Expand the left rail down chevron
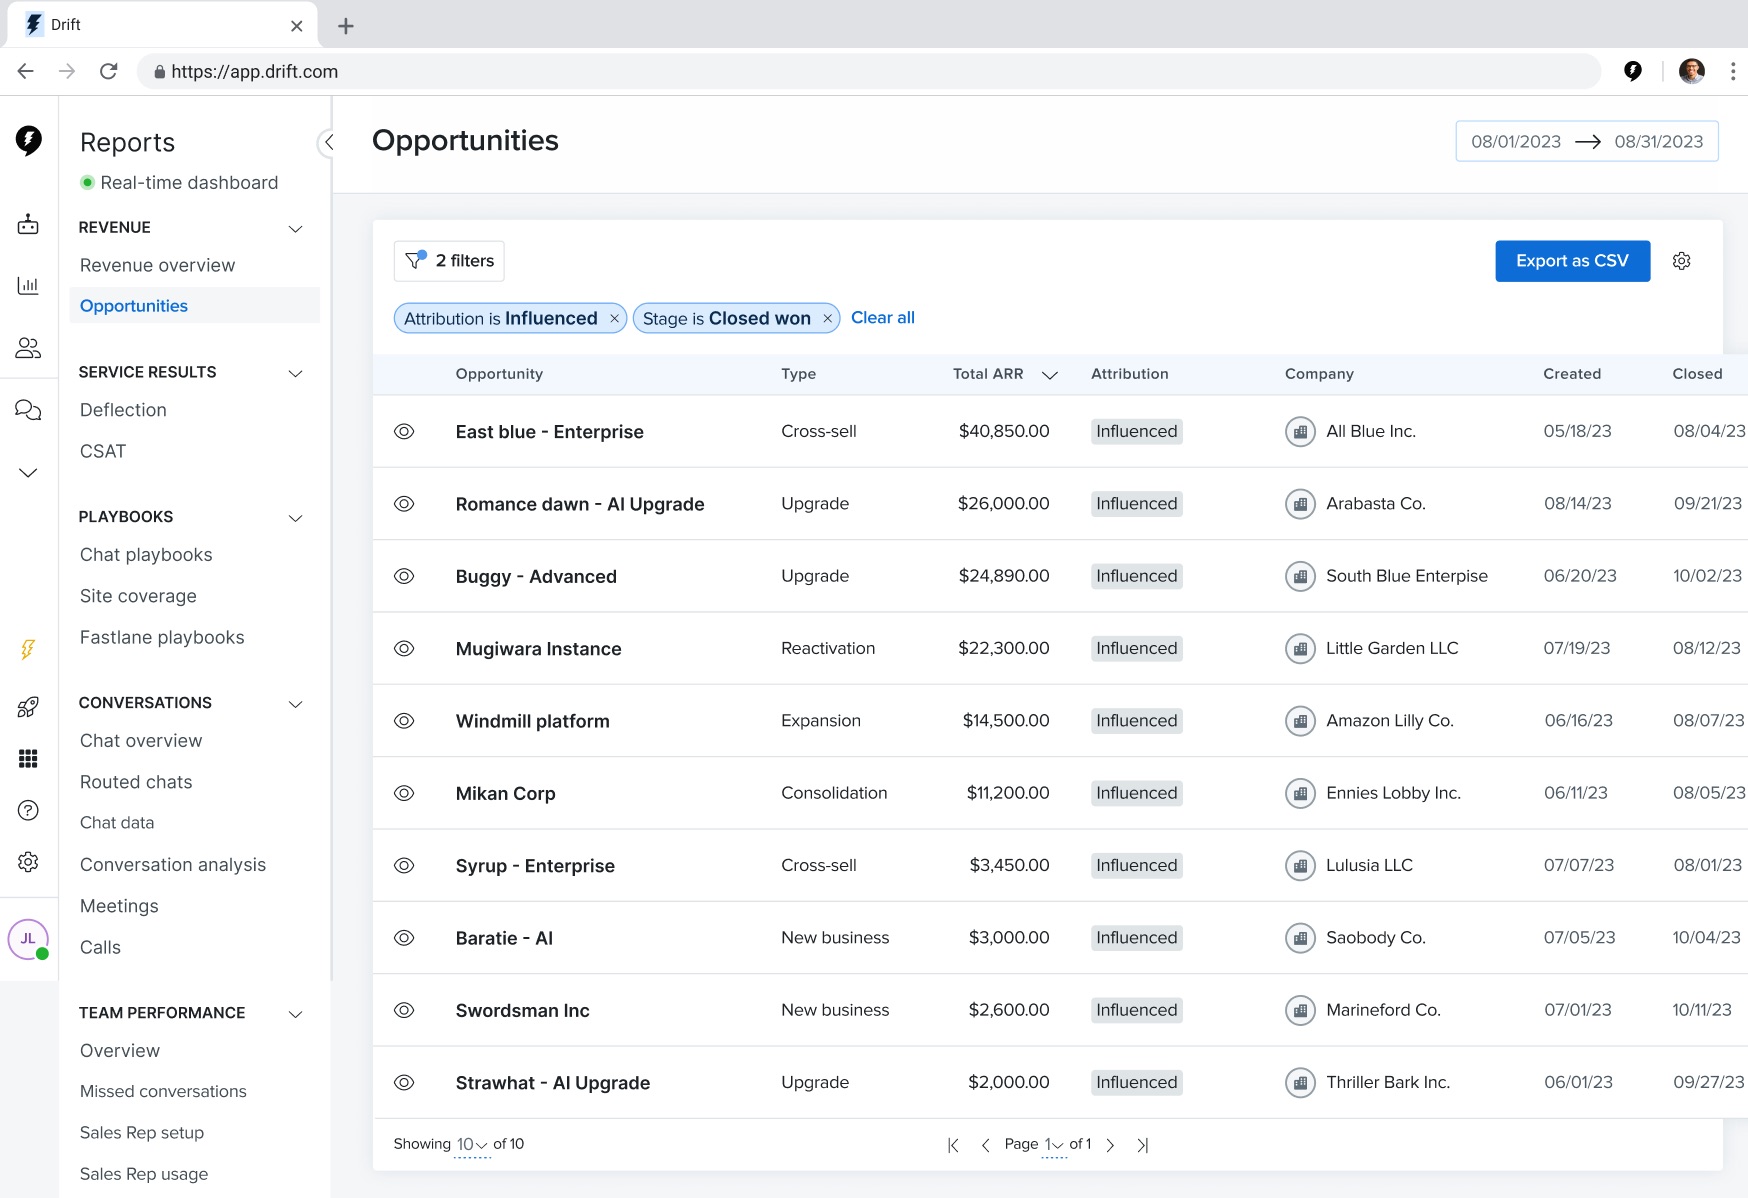Screen dimensions: 1748x1198 pyautogui.click(x=28, y=473)
